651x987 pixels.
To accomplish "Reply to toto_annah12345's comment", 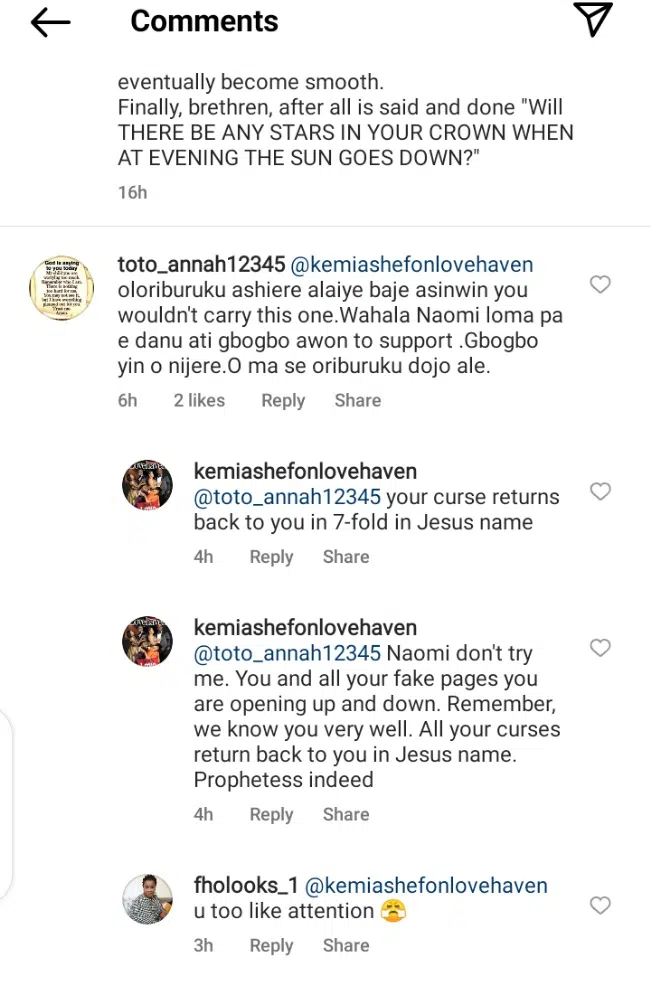I will pos(283,400).
